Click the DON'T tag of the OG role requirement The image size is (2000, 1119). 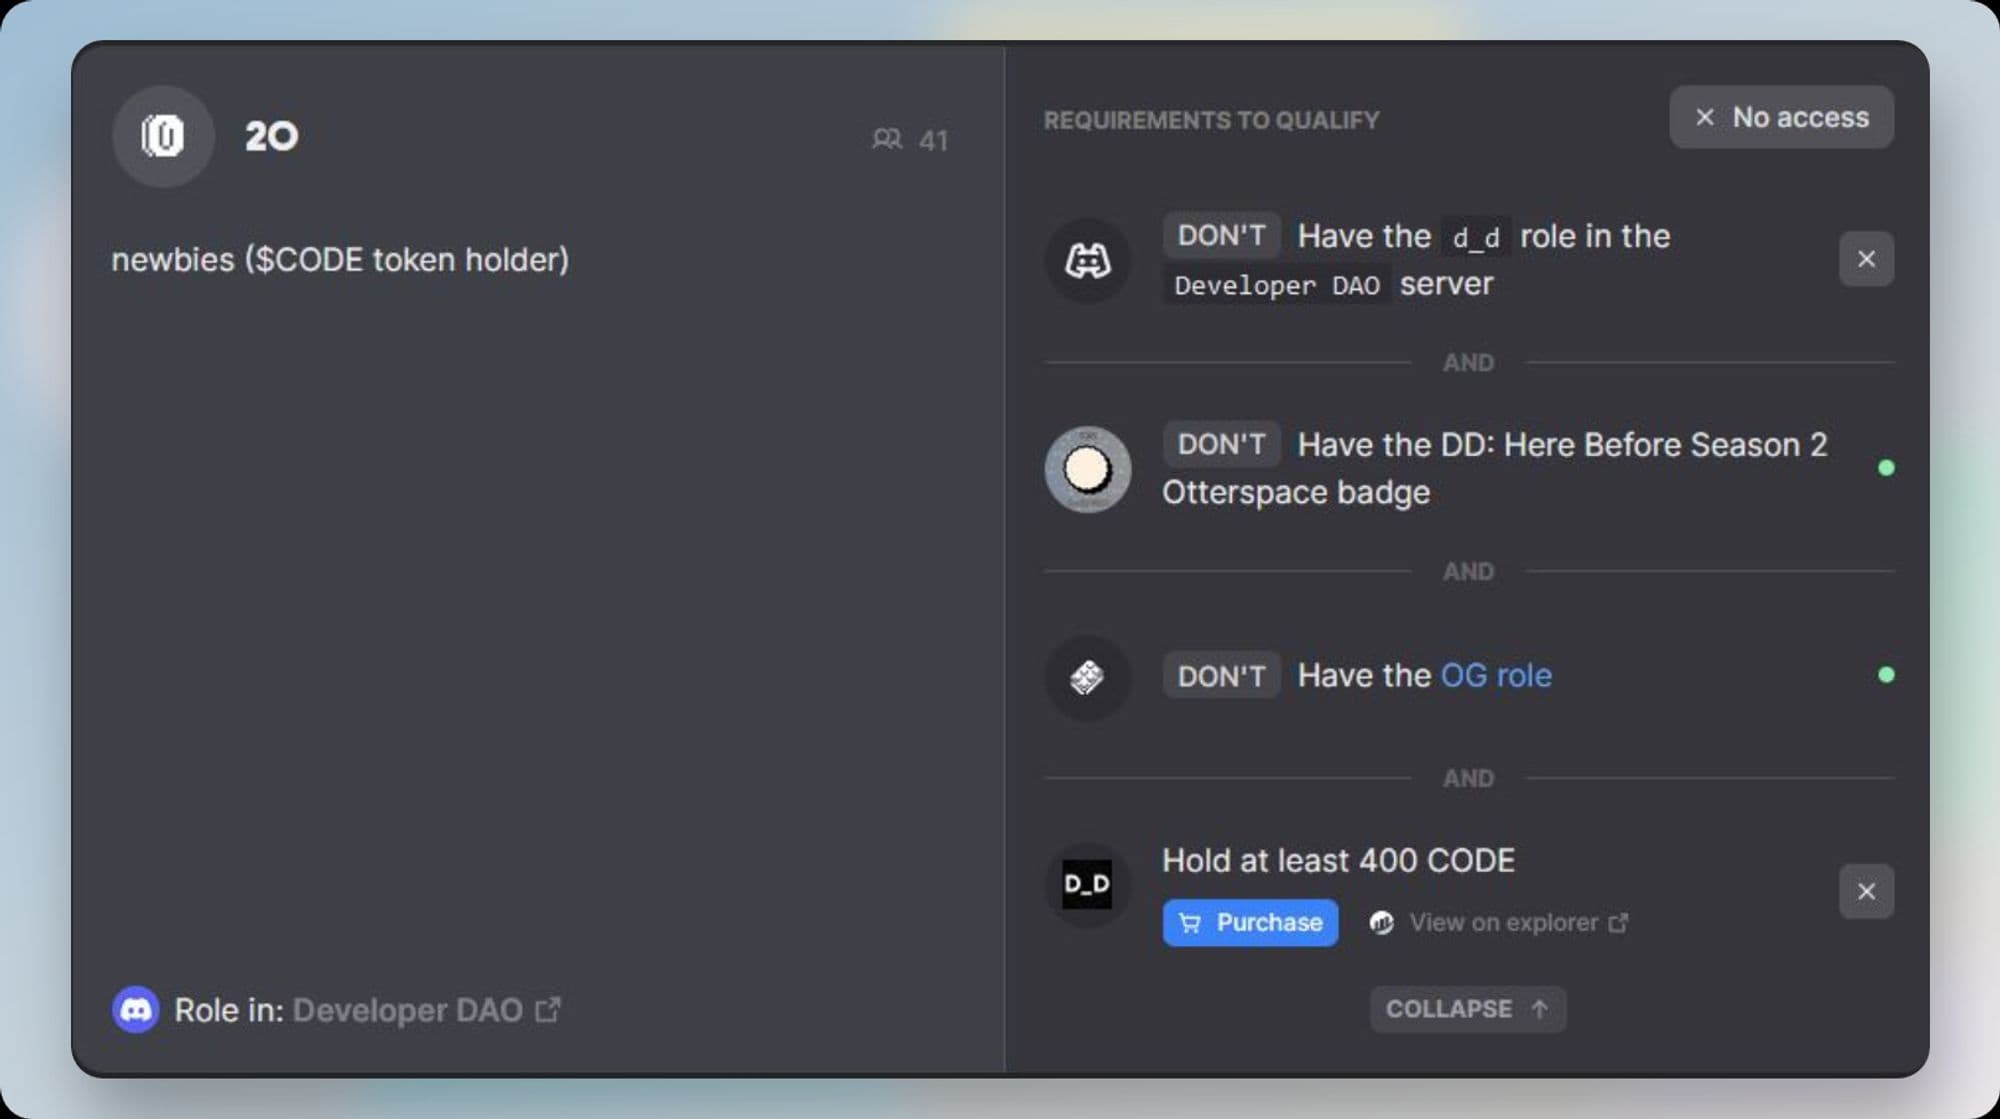[x=1221, y=676]
